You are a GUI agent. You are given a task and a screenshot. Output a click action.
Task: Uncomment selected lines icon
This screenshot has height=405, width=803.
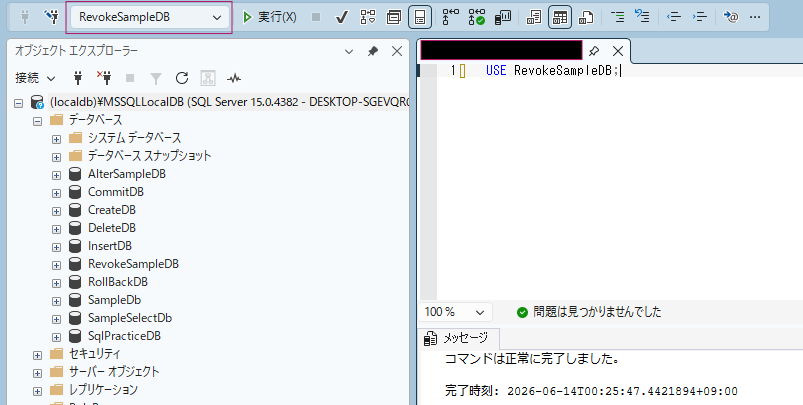coord(642,16)
